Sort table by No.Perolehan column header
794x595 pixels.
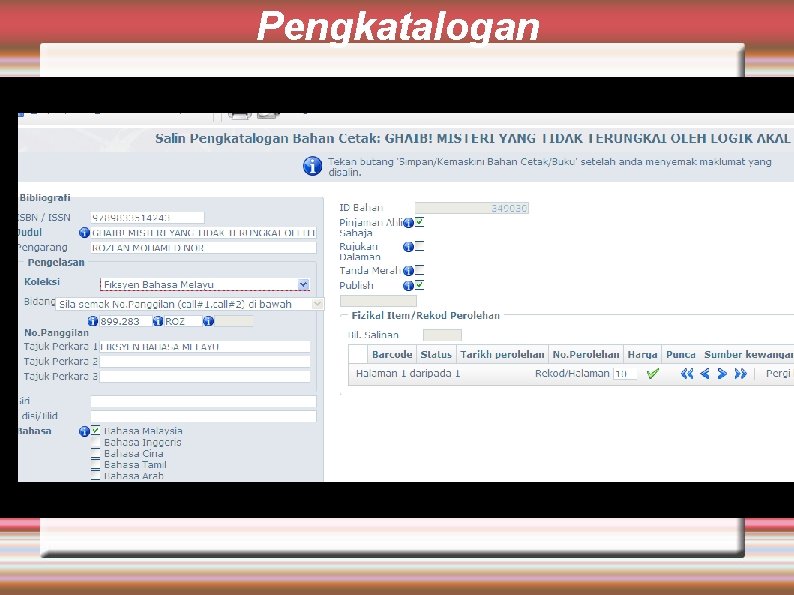coord(586,354)
